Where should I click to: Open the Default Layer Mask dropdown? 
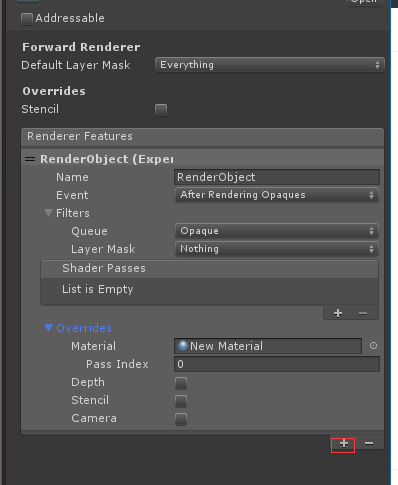point(270,65)
